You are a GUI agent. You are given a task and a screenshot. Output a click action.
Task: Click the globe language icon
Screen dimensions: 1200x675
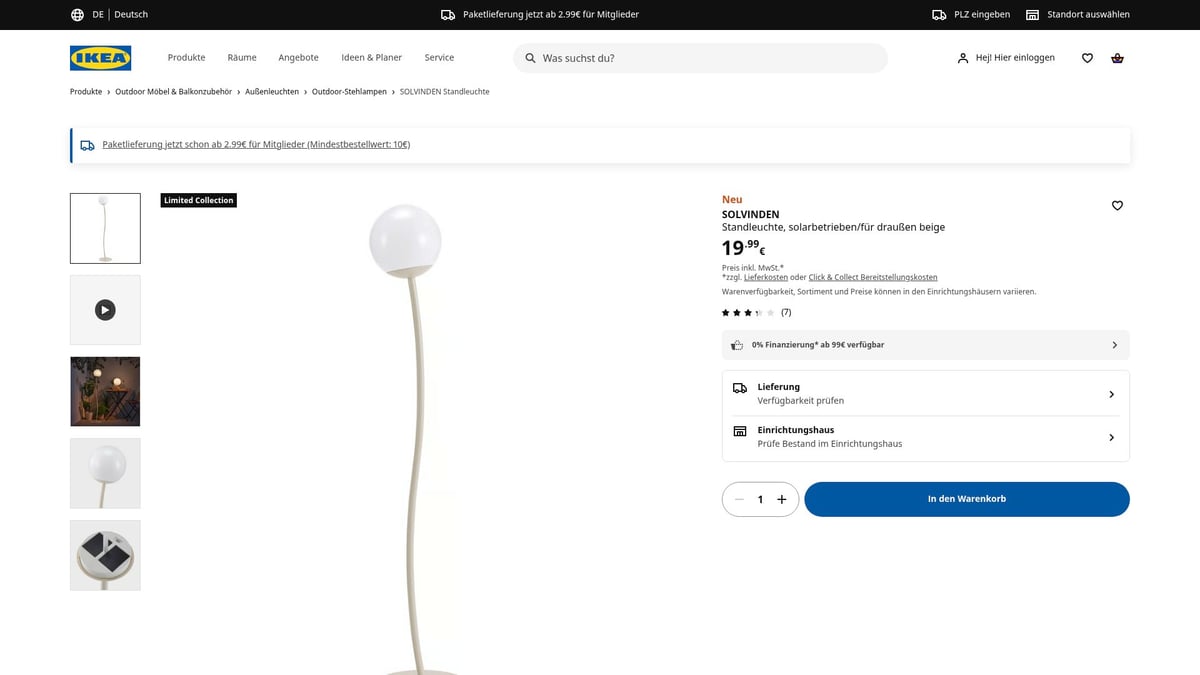(77, 14)
